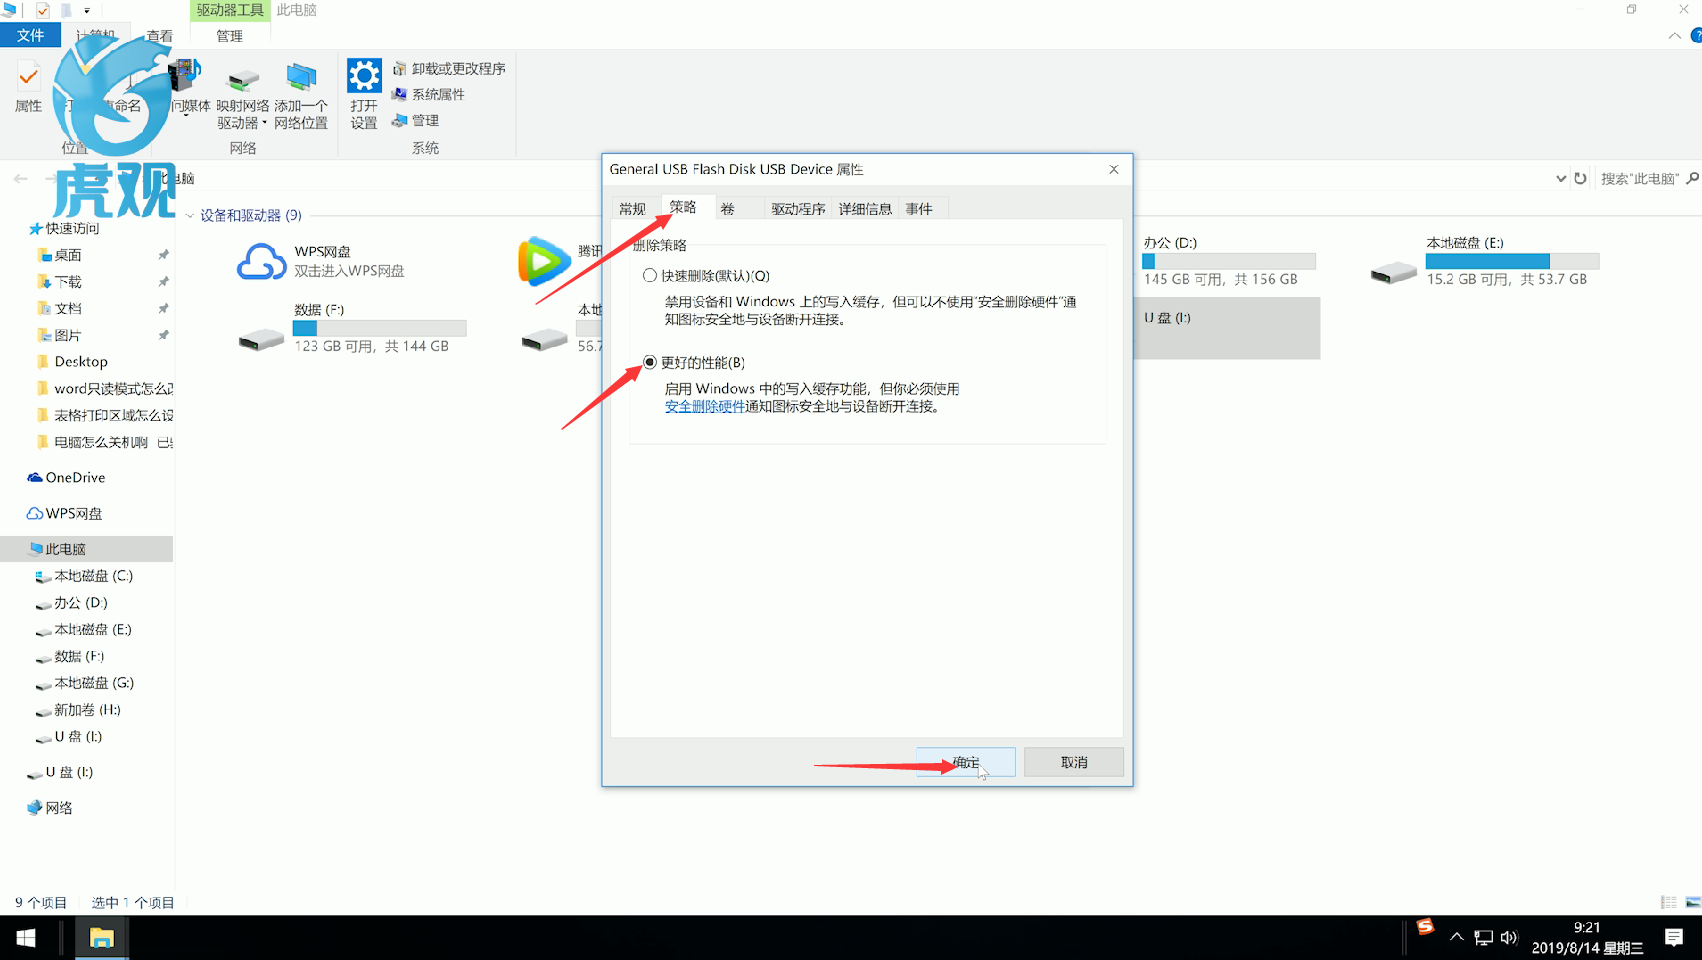Close the USB device properties dialog
This screenshot has width=1702, height=960.
click(x=1114, y=169)
